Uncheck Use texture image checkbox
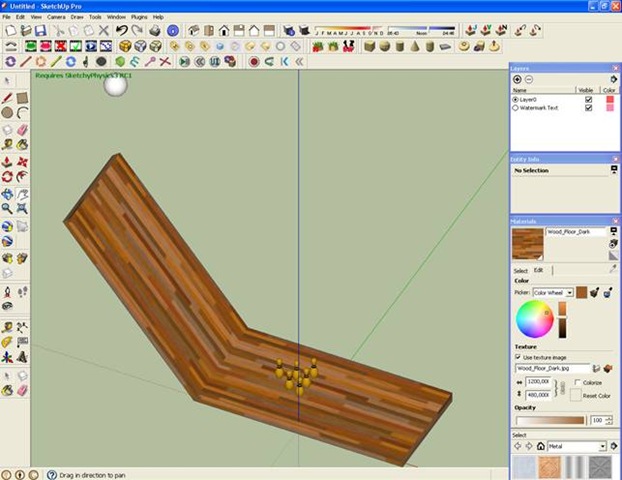 [518, 356]
